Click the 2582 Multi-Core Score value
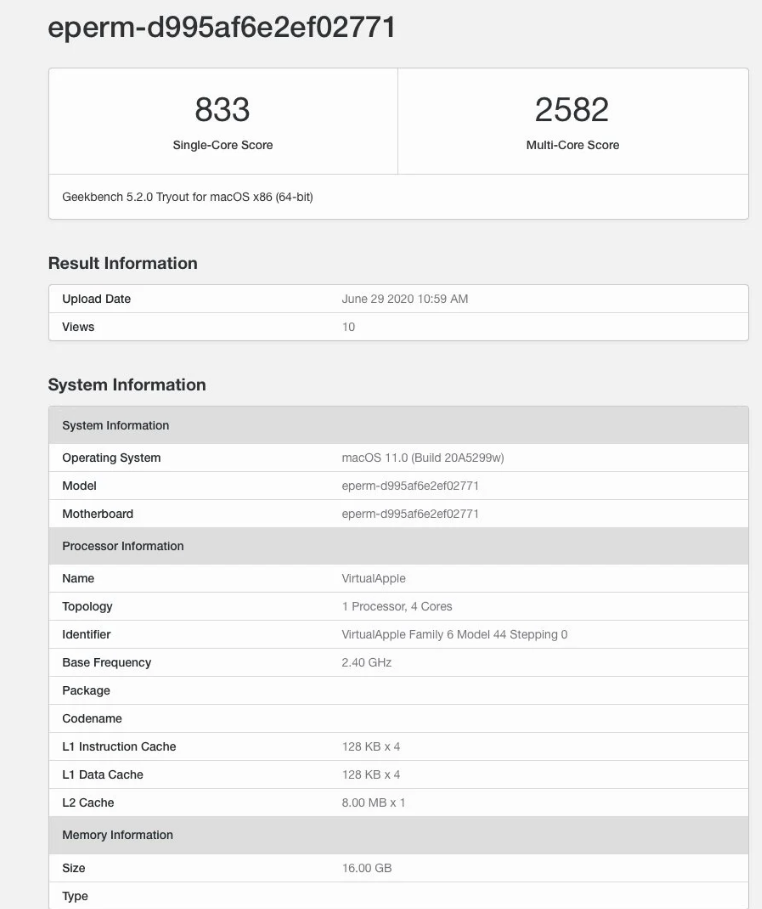This screenshot has width=762, height=909. pos(572,109)
